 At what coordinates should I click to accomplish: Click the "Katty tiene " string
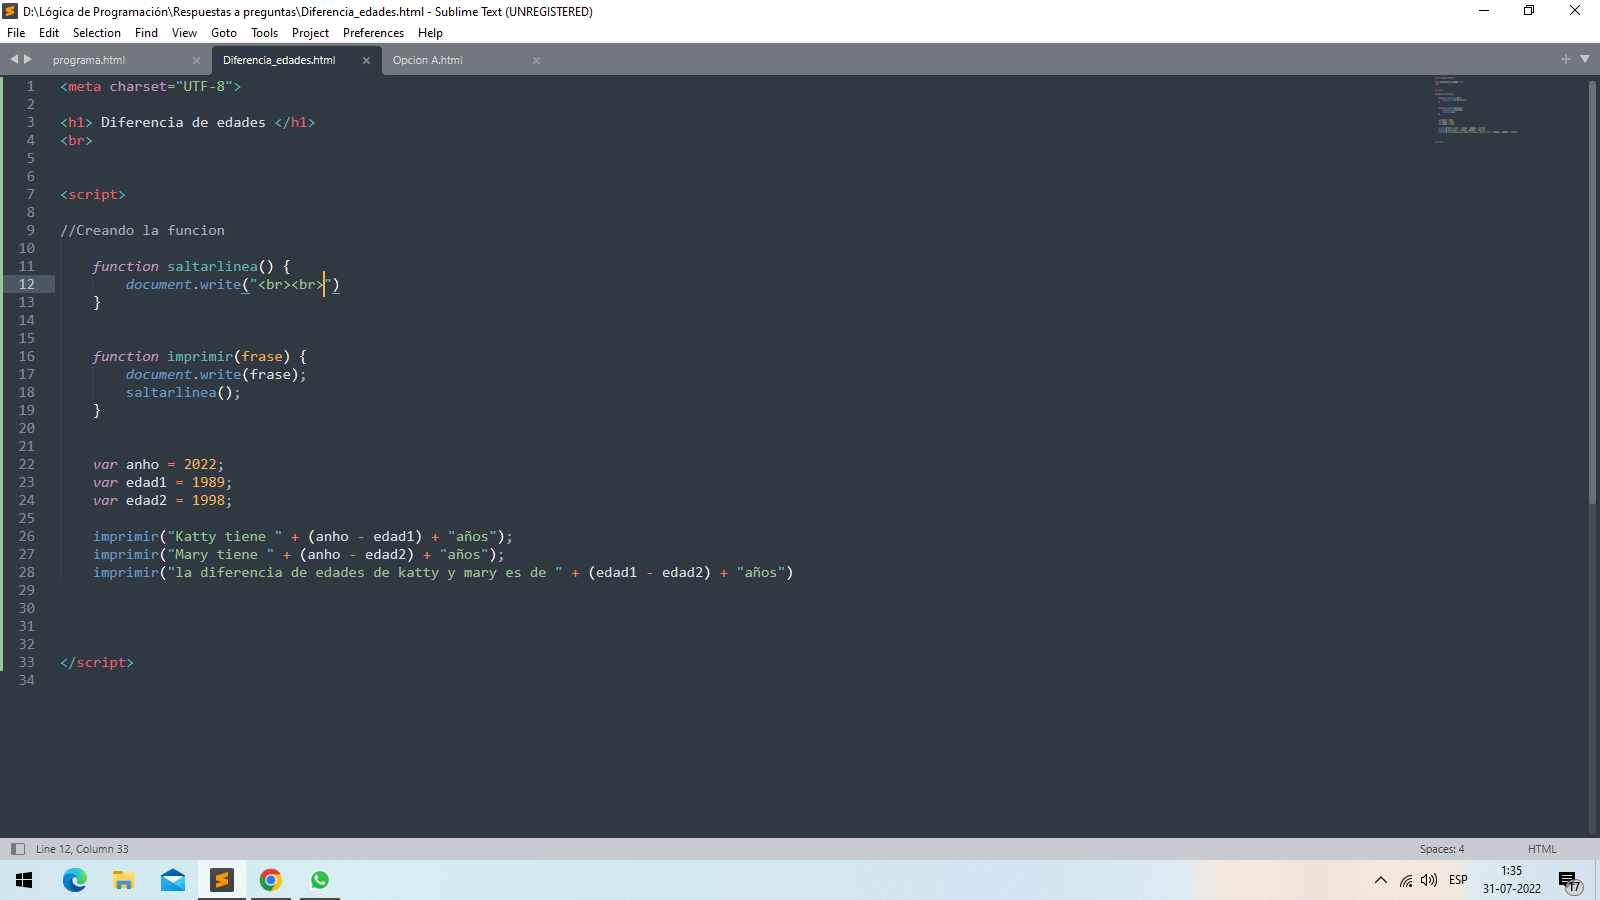(225, 537)
